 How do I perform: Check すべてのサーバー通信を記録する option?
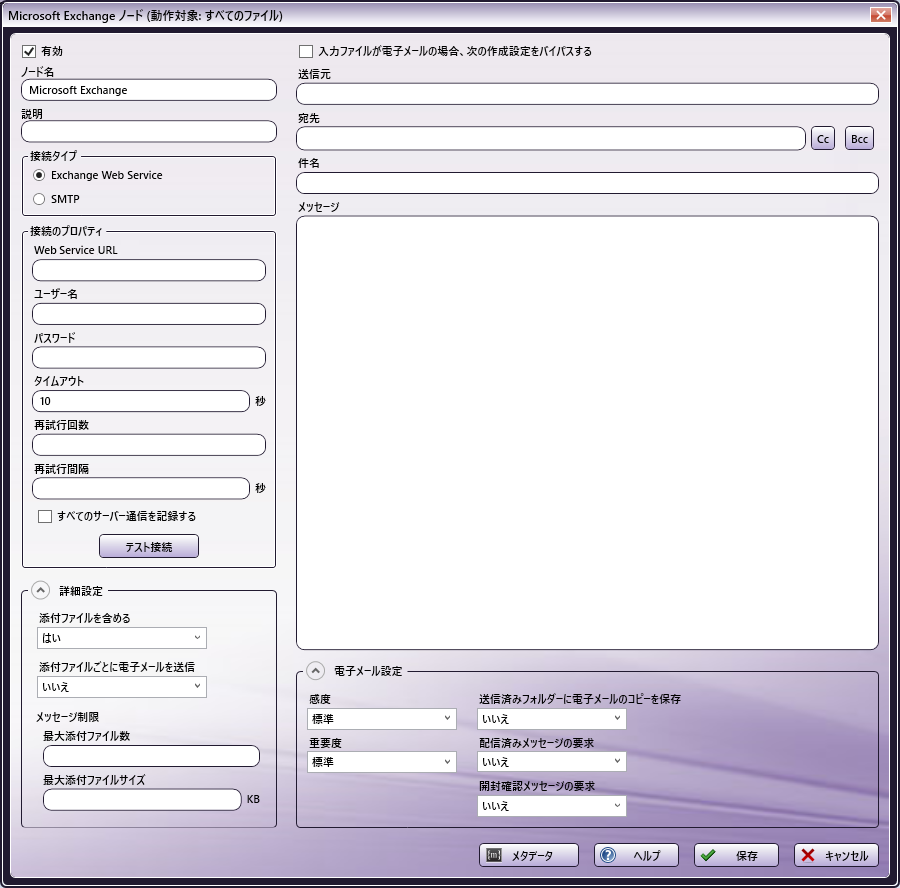pos(45,516)
